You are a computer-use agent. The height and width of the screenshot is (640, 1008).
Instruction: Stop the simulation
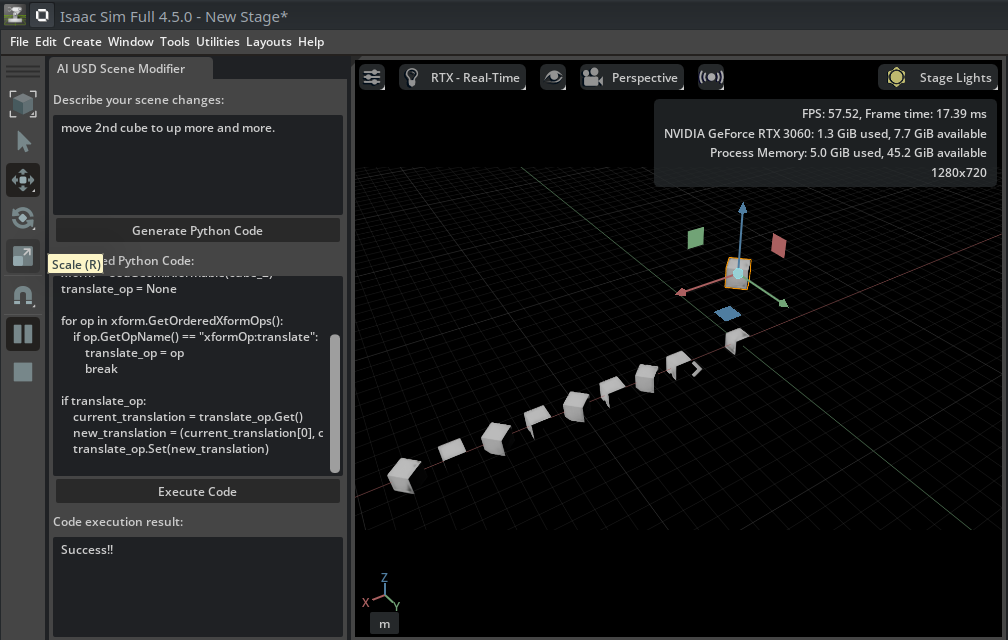[22, 371]
